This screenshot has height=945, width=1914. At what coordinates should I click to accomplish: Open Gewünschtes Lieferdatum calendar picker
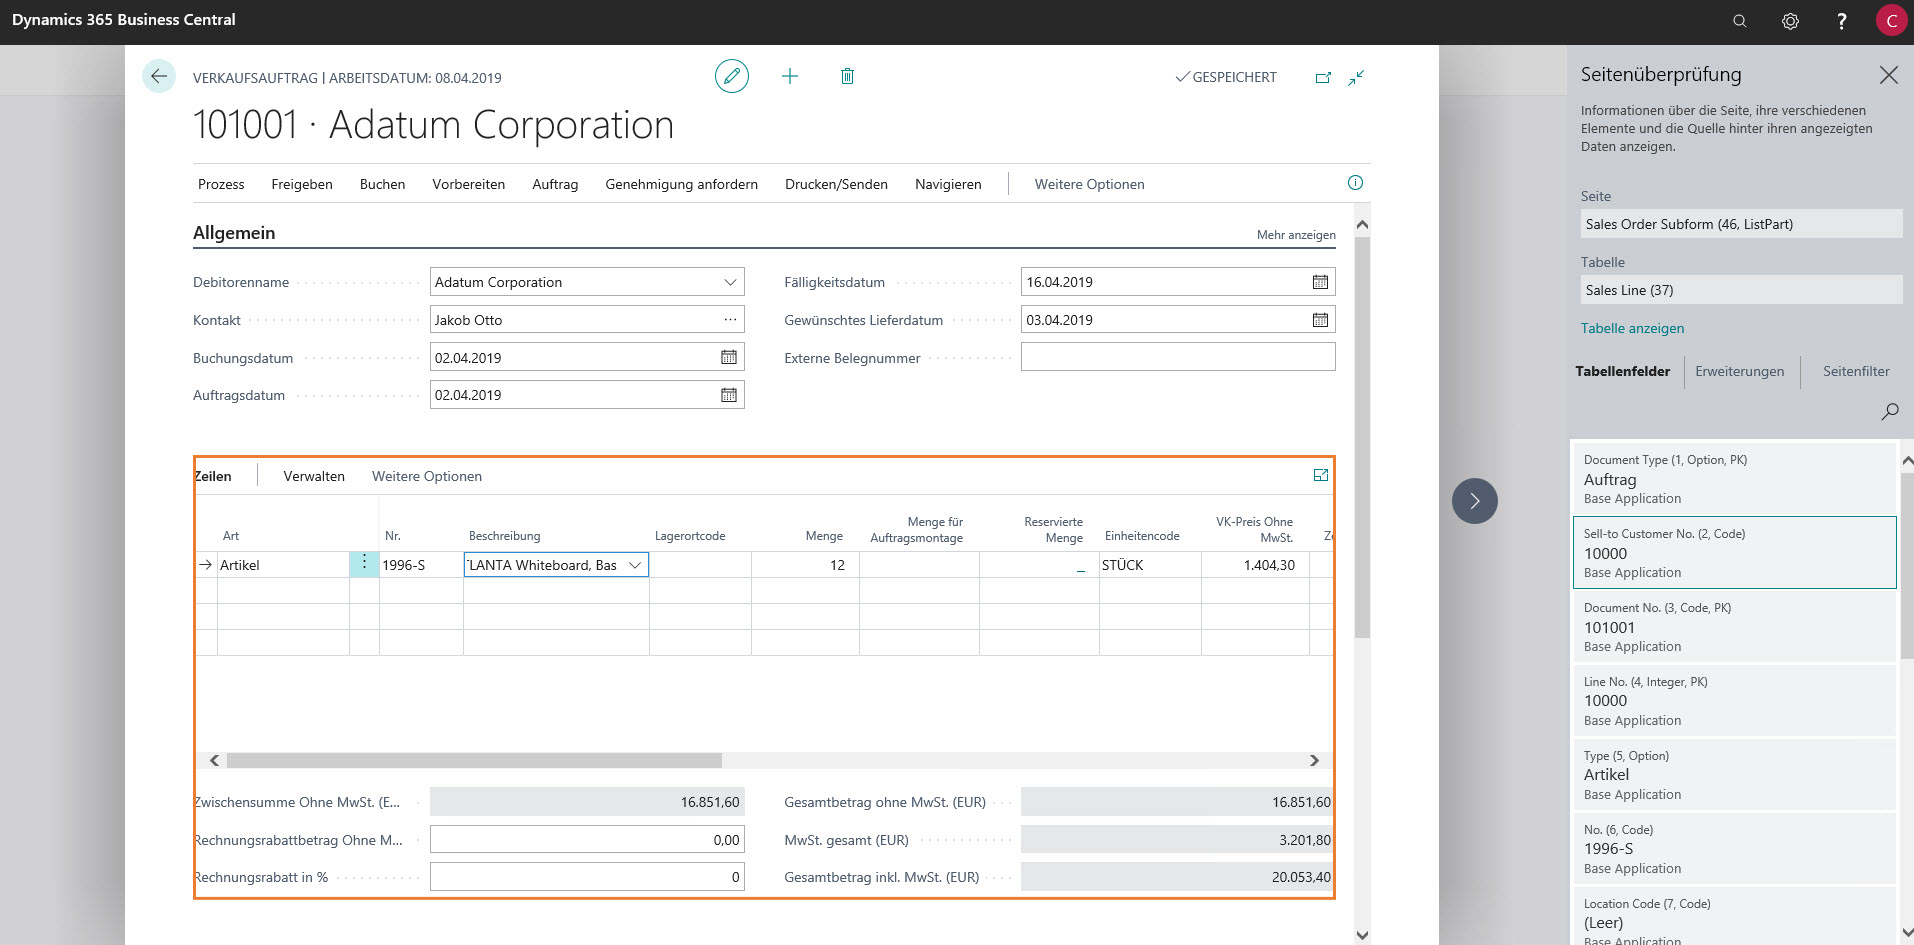(x=1320, y=320)
